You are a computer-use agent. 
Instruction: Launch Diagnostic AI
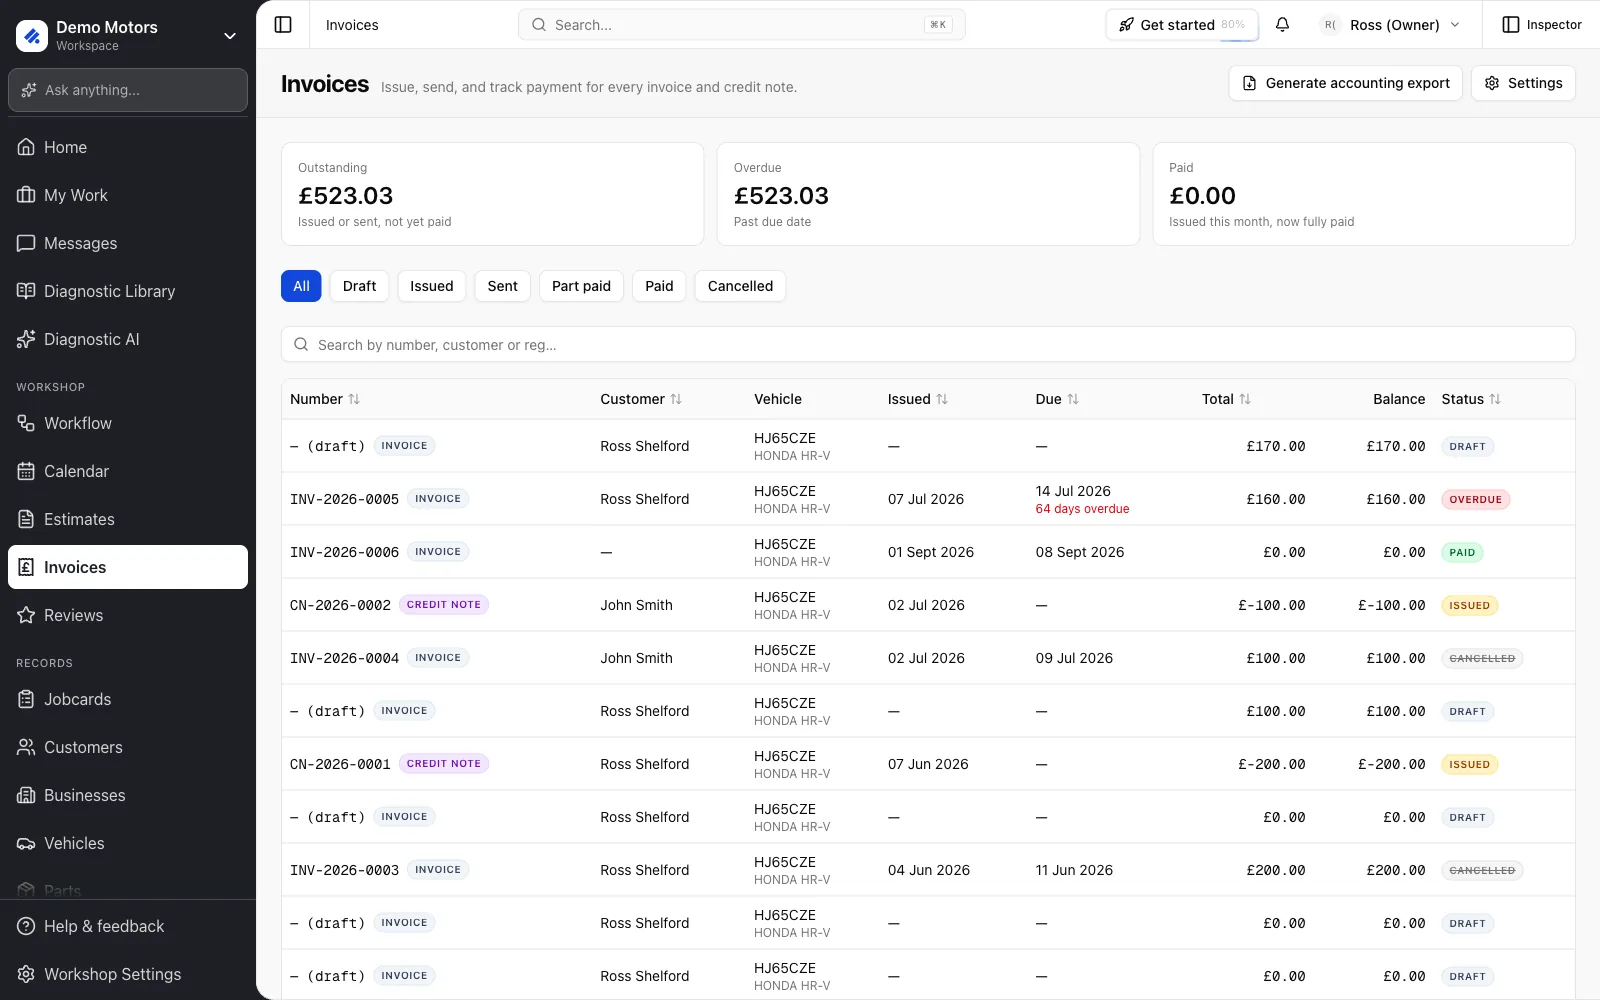(x=128, y=339)
